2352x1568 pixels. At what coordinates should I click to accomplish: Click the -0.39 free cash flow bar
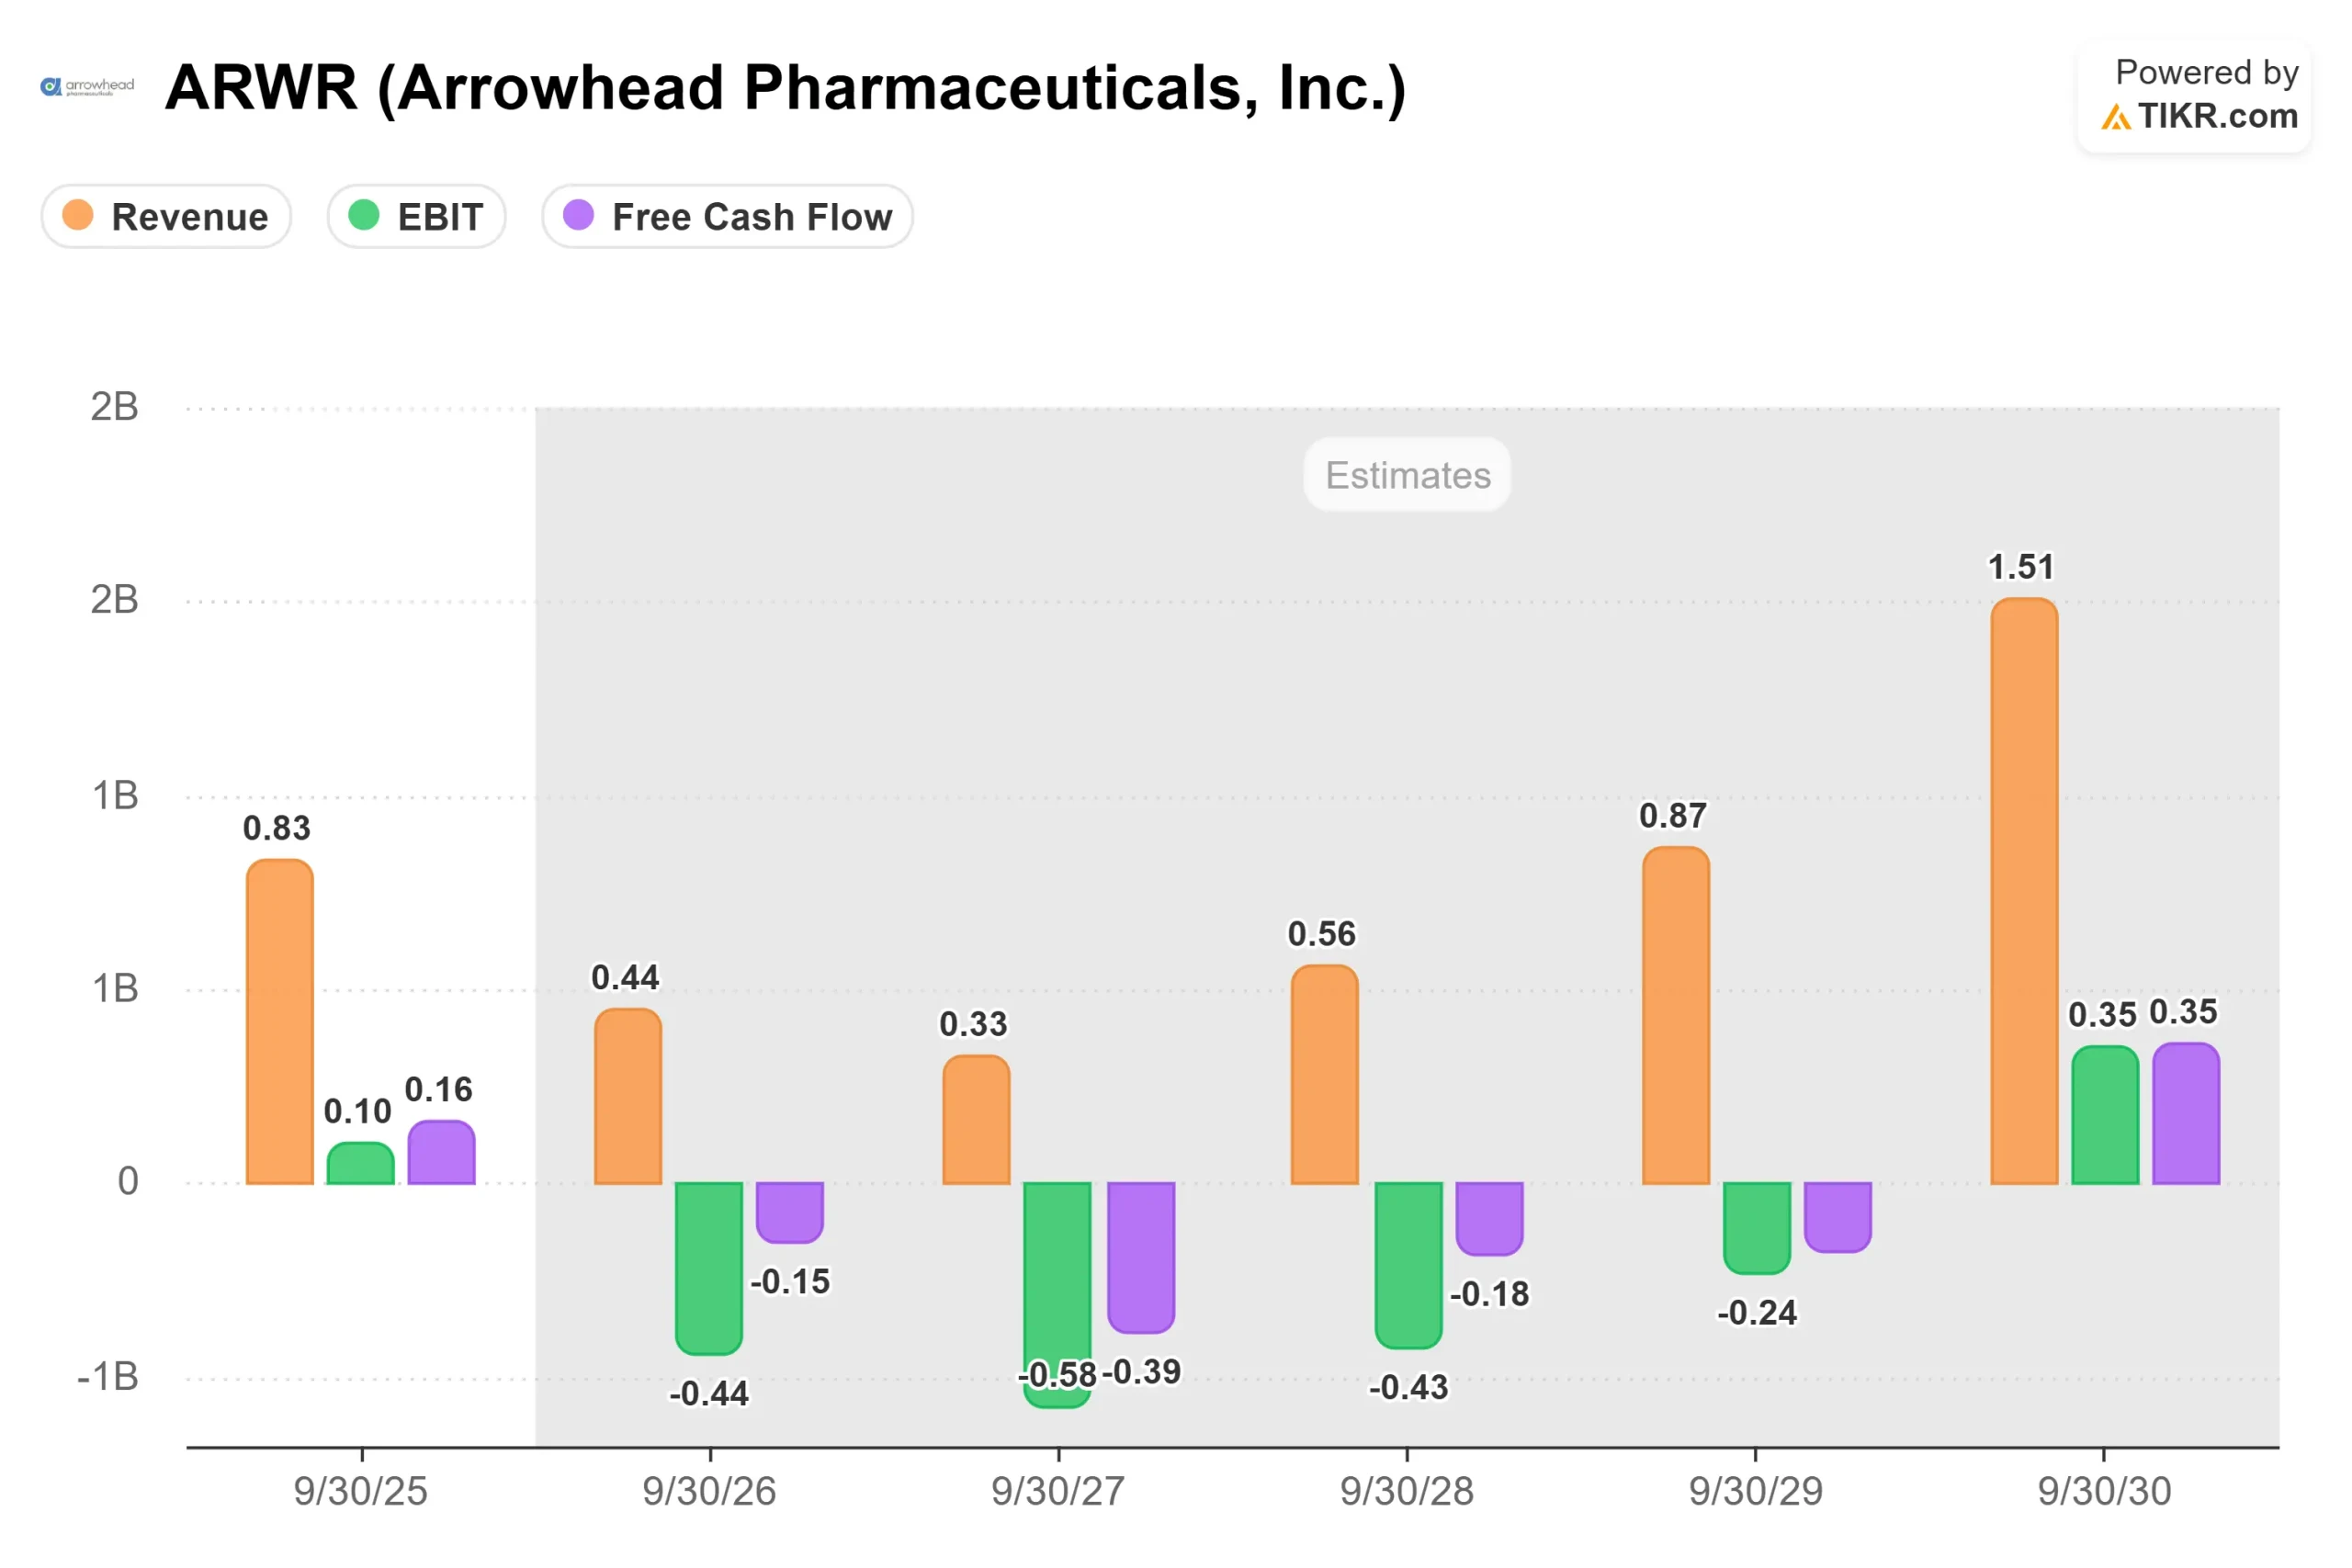(1141, 1258)
